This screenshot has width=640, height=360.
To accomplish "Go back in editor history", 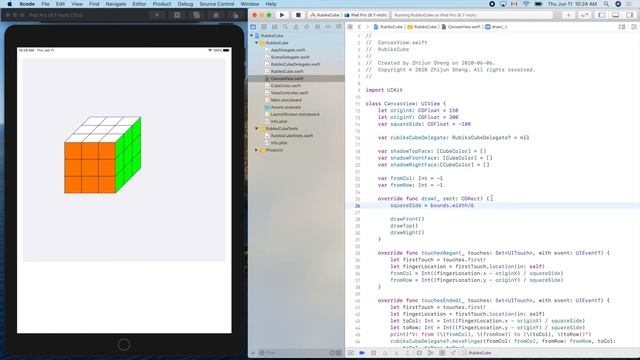I will pos(359,27).
